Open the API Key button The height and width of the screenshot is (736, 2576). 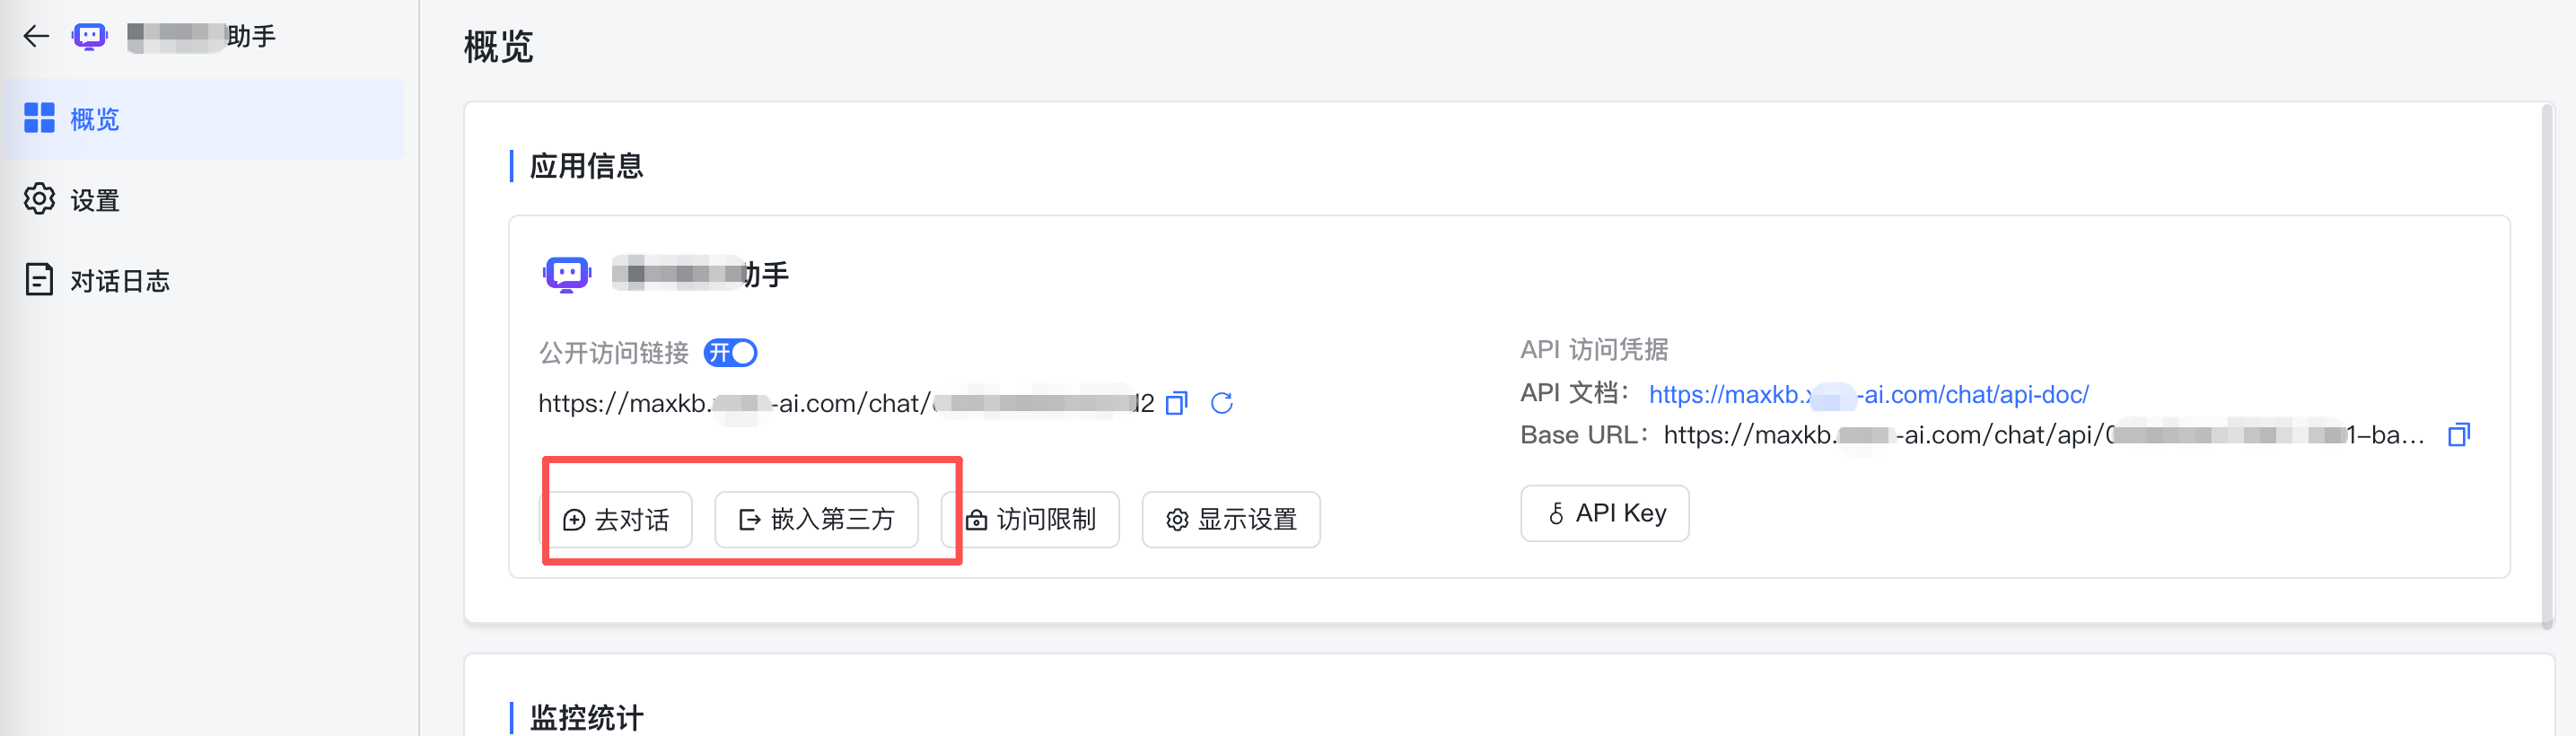click(1604, 514)
